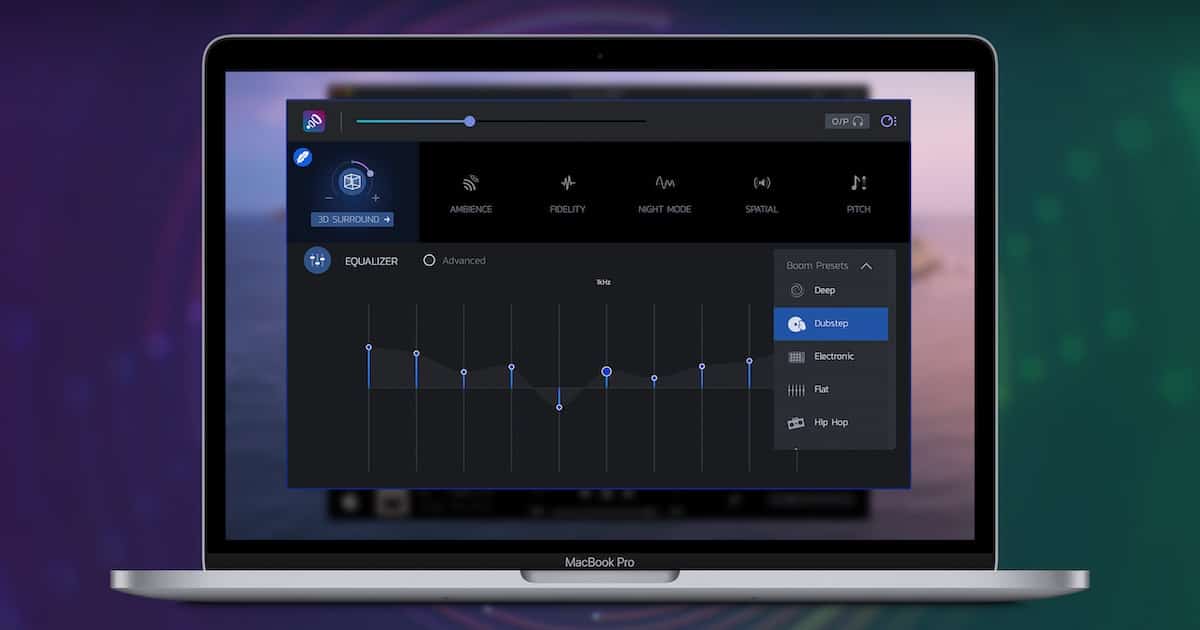Choose the Deep preset

[825, 291]
